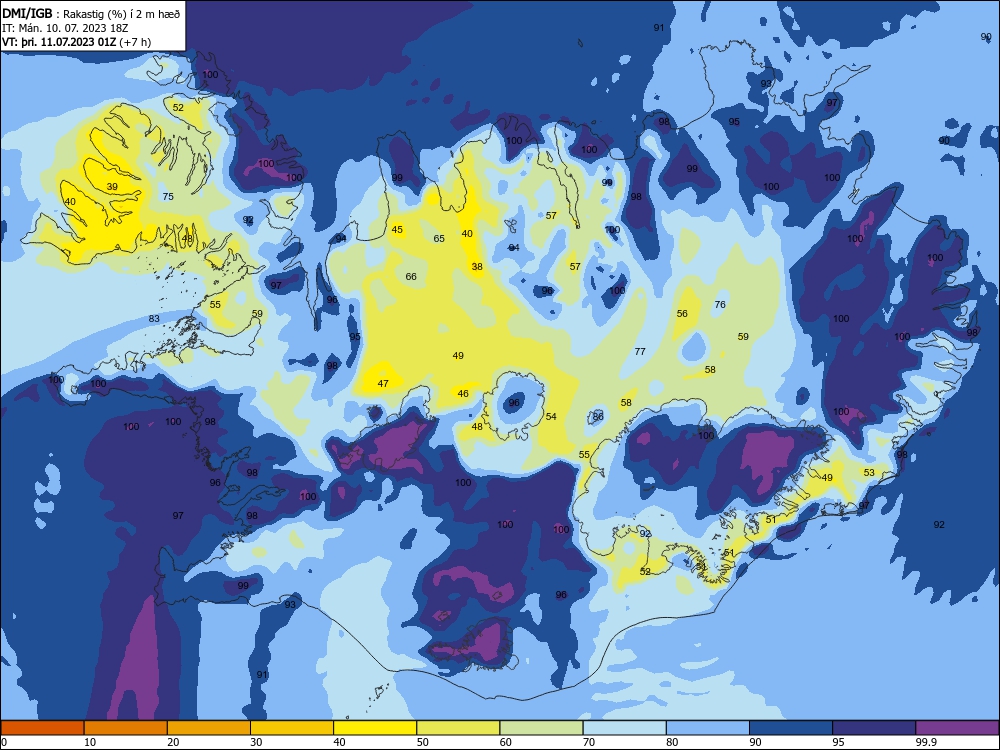1000x750 pixels.
Task: Click the legend tick label '99.9'
Action: pyautogui.click(x=925, y=742)
